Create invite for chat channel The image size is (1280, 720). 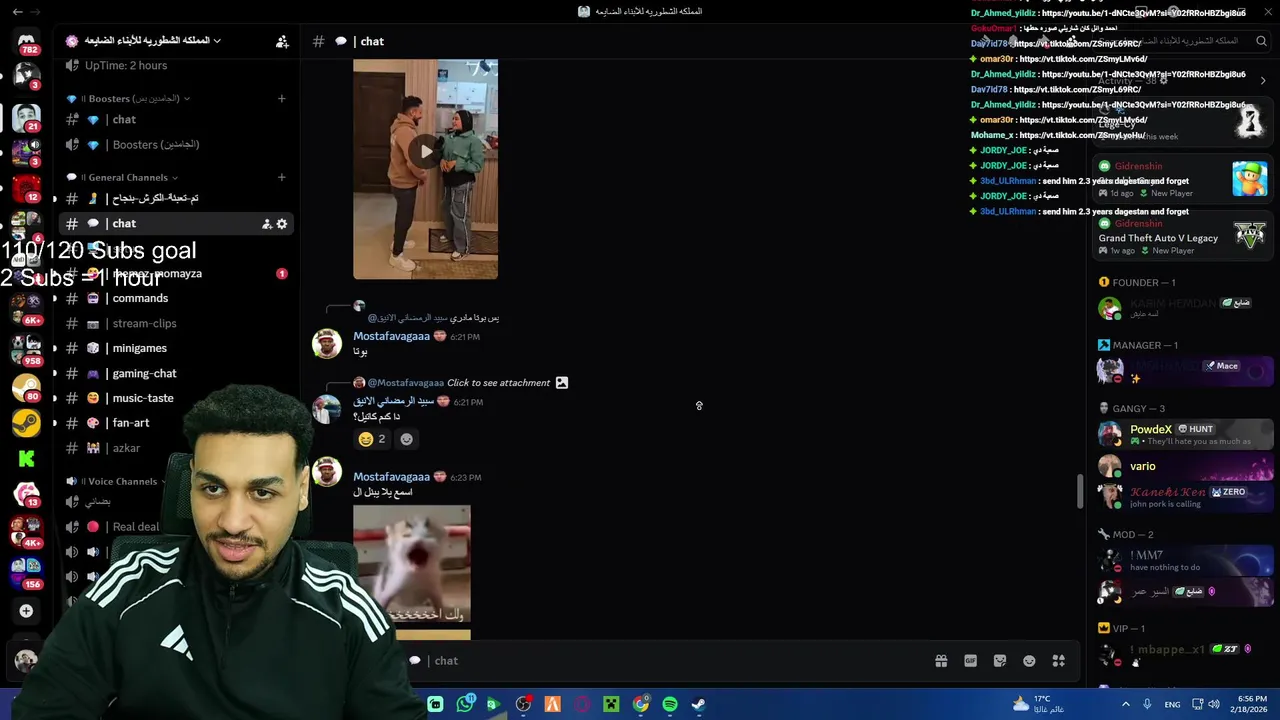tap(267, 224)
